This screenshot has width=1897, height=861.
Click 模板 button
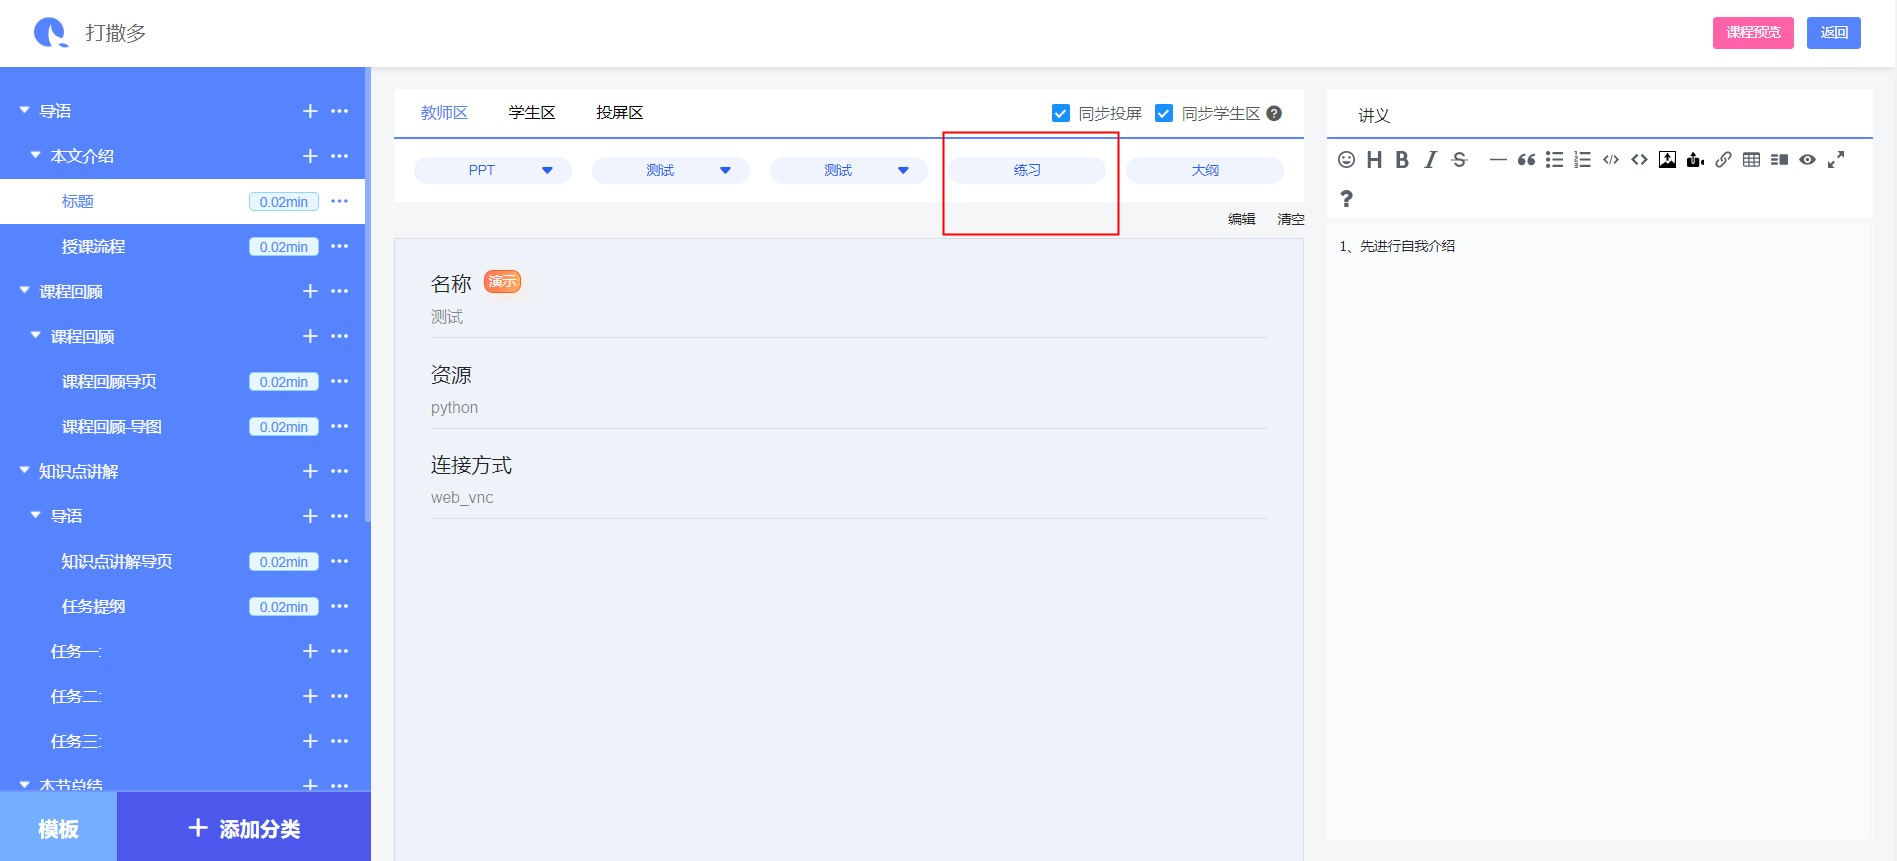tap(58, 828)
